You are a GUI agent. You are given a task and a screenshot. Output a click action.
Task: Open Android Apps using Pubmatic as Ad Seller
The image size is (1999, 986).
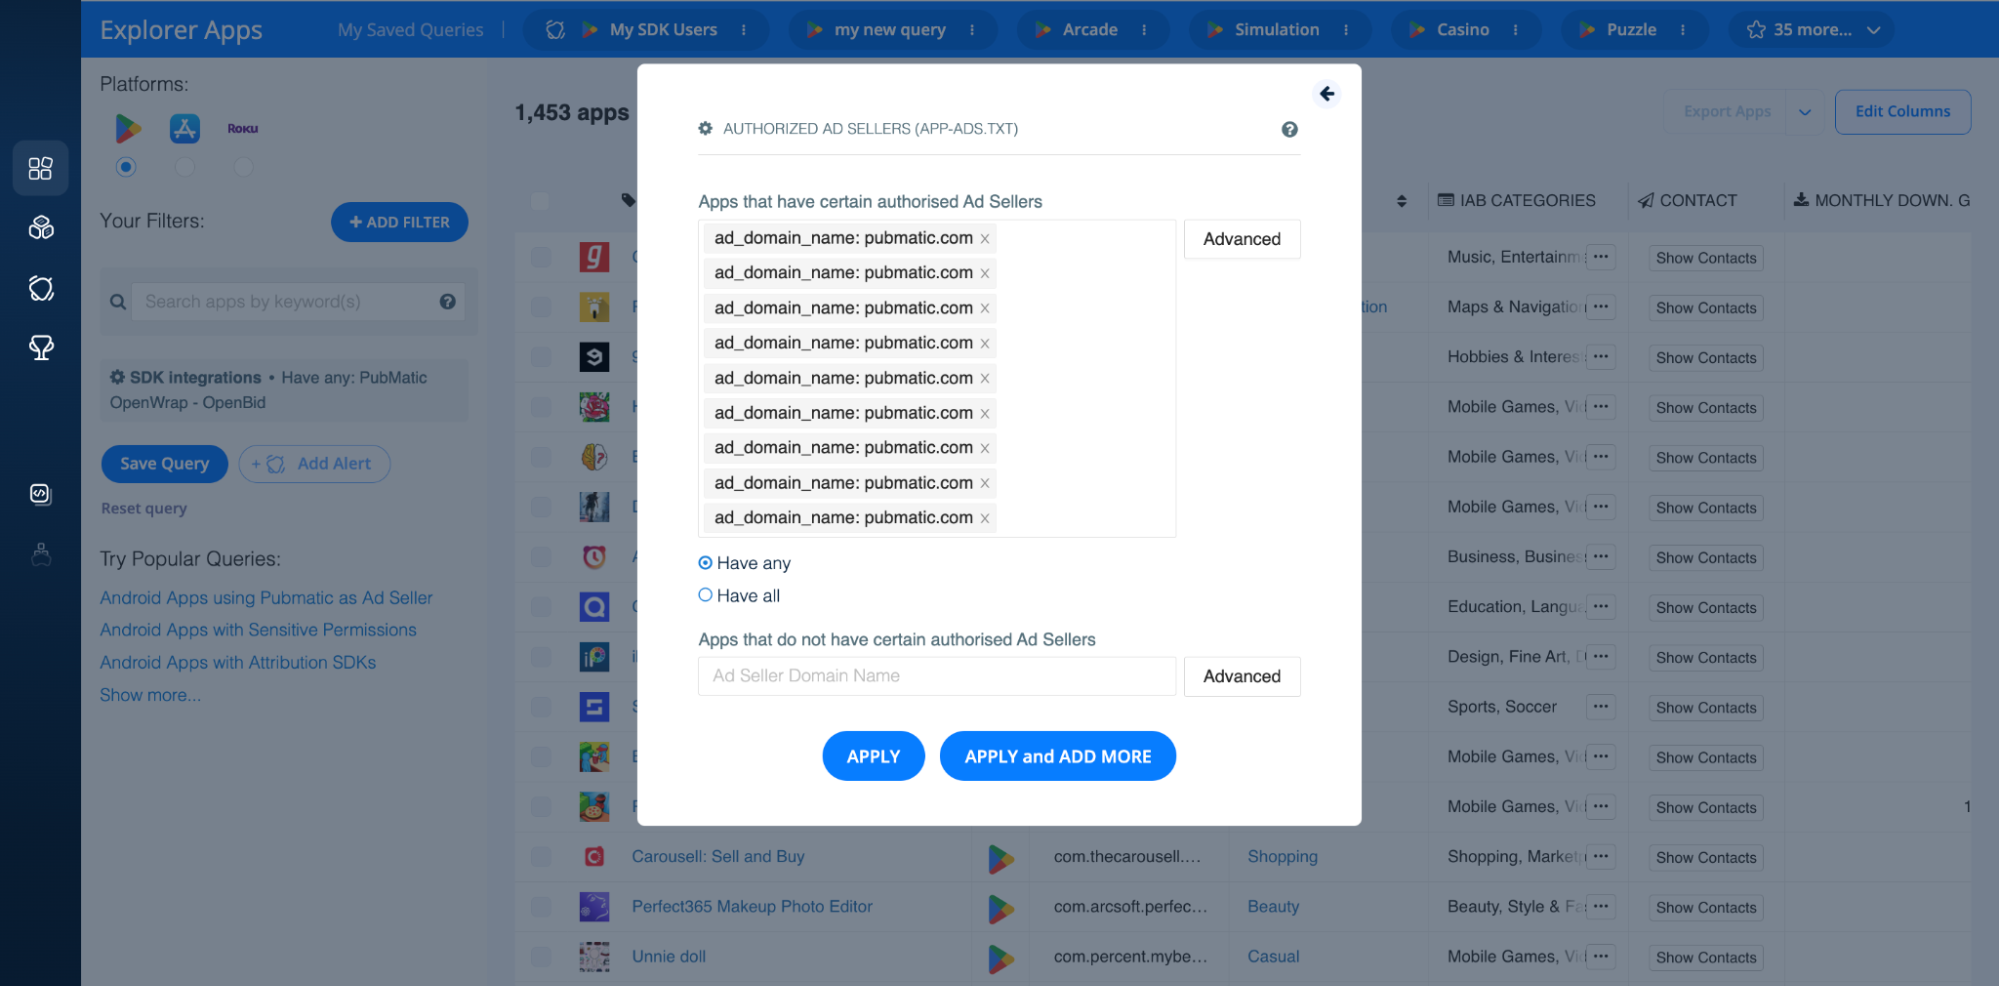click(266, 598)
